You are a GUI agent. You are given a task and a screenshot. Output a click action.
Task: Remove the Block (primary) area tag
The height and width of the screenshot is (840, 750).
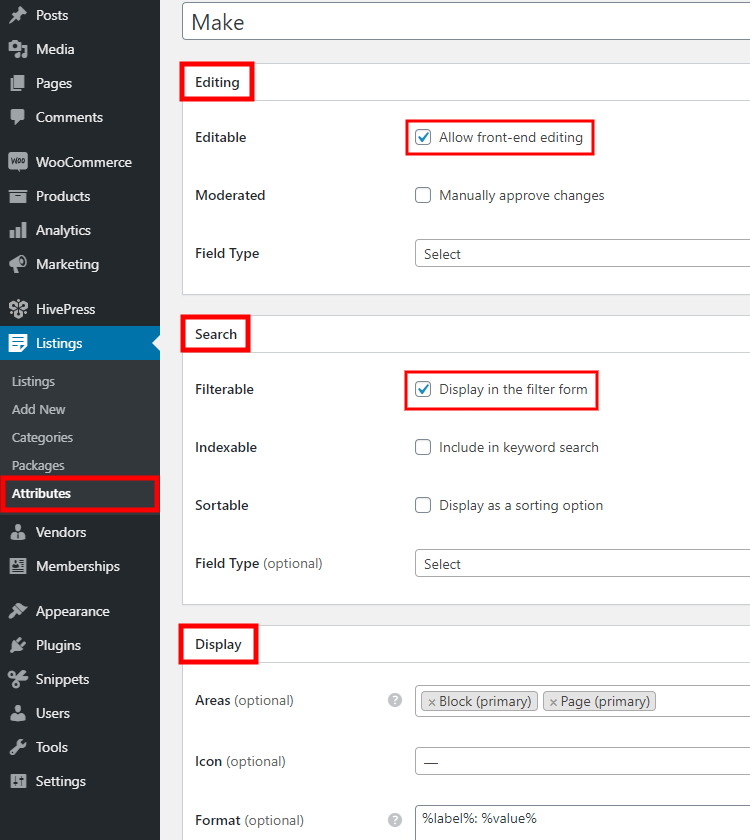429,701
